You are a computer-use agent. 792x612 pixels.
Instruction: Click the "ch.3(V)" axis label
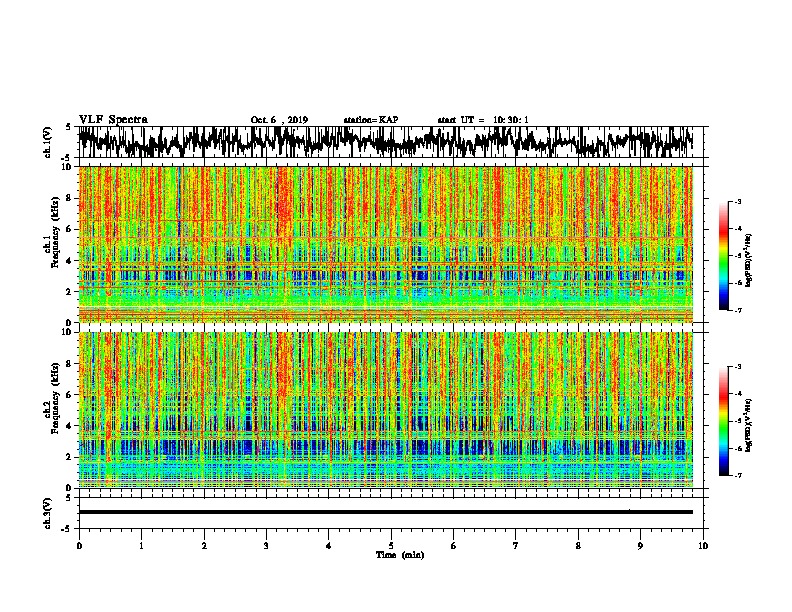[x=47, y=513]
